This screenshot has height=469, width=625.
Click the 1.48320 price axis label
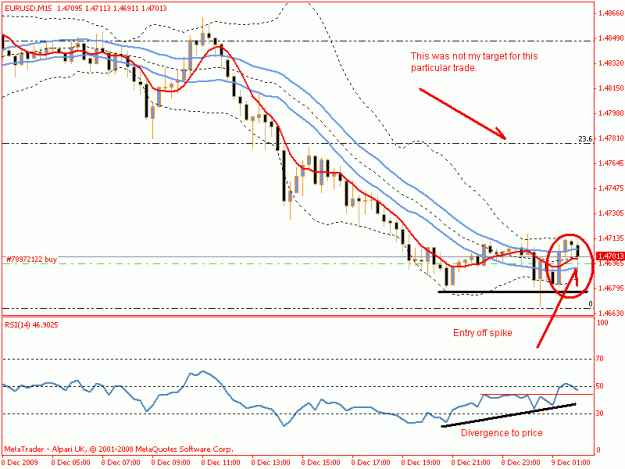(611, 63)
